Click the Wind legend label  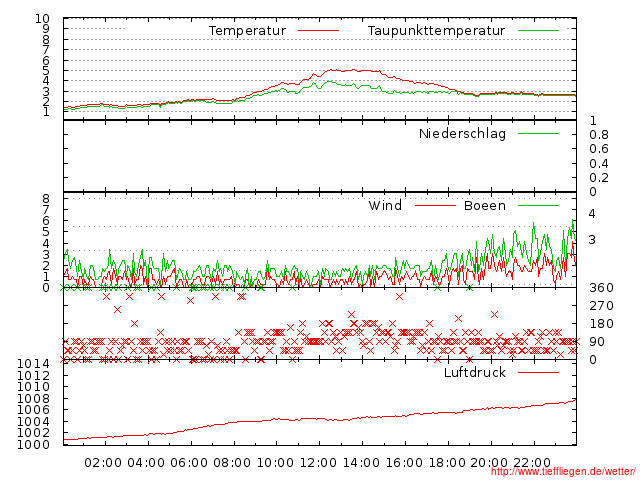click(x=385, y=205)
